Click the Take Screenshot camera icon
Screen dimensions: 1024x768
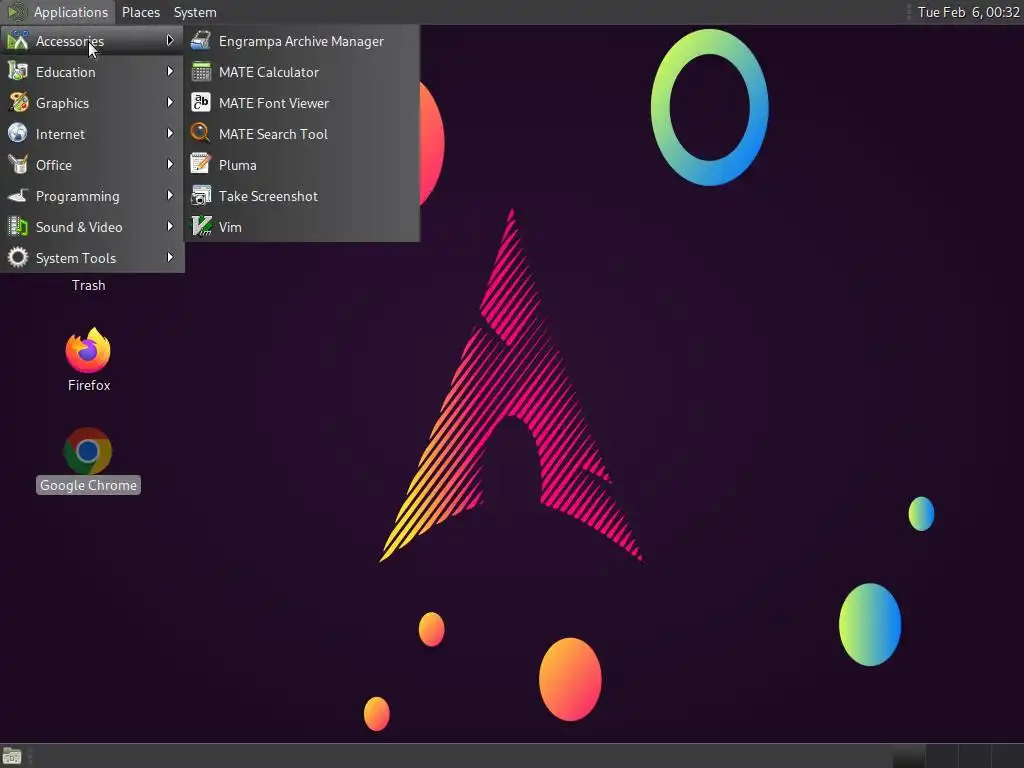click(x=200, y=195)
